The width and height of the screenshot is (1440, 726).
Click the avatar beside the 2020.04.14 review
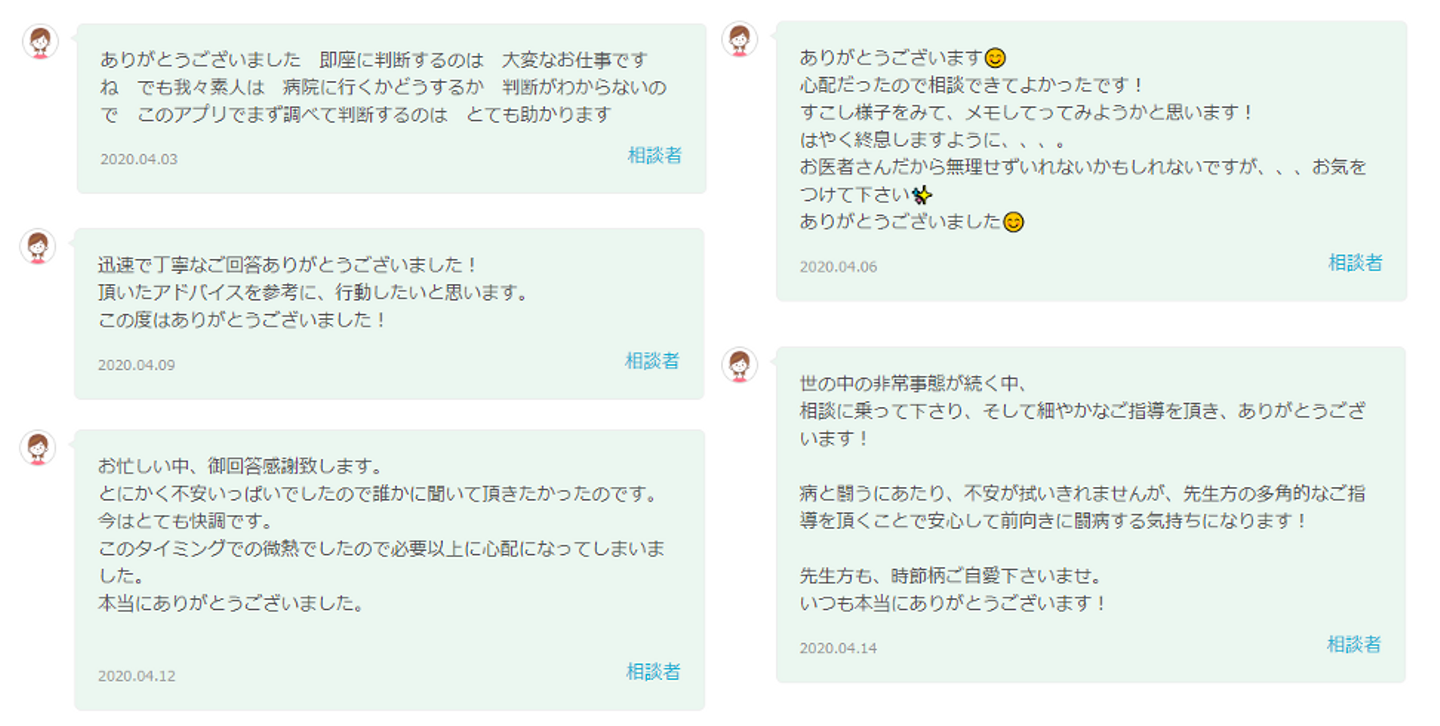coord(739,366)
